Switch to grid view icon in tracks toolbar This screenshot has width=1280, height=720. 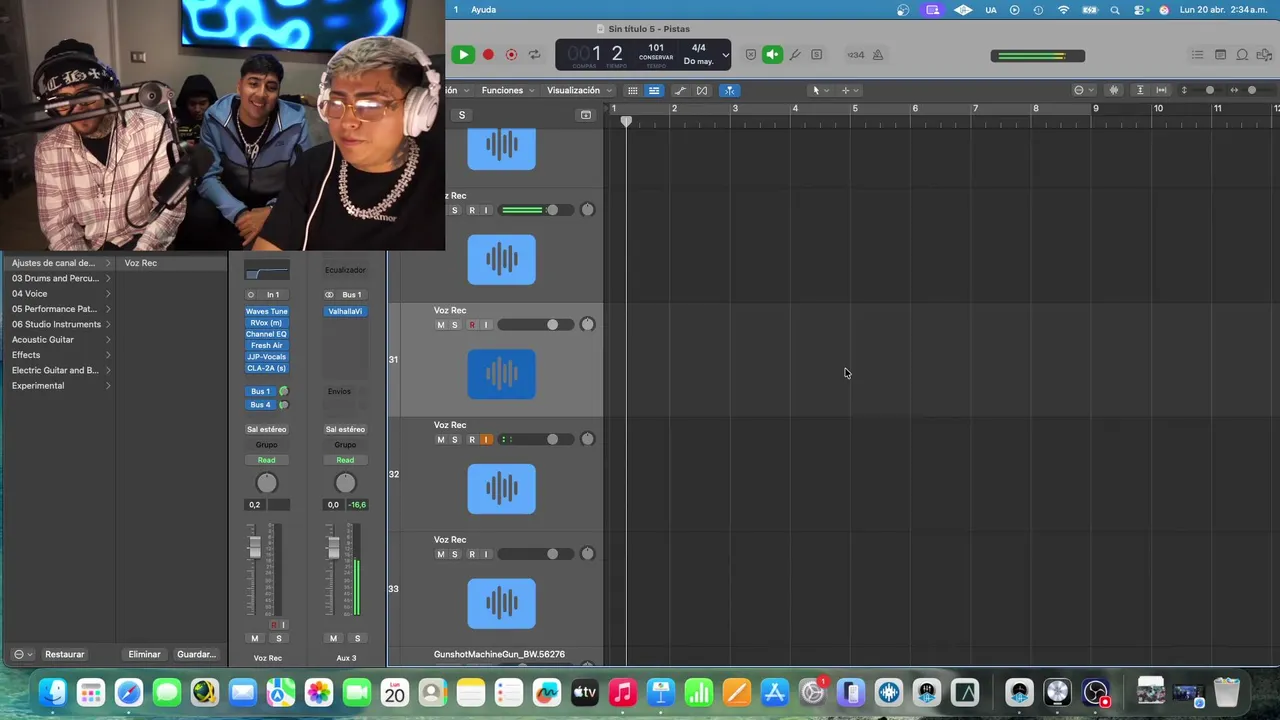click(x=632, y=90)
